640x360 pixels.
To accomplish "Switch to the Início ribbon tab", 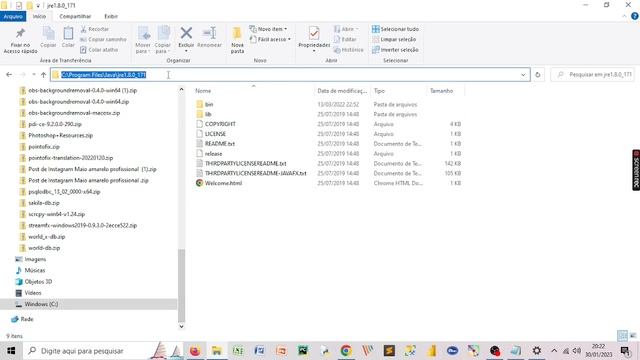I will 39,16.
